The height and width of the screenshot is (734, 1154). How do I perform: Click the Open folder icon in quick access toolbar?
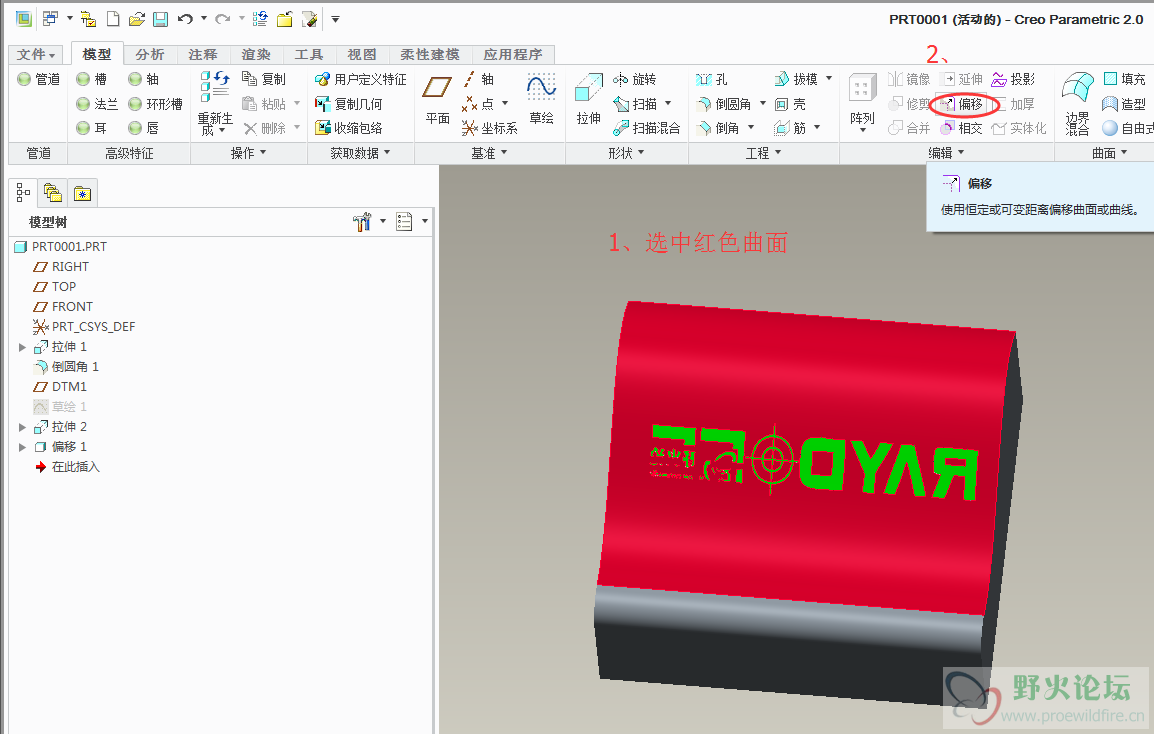(136, 19)
